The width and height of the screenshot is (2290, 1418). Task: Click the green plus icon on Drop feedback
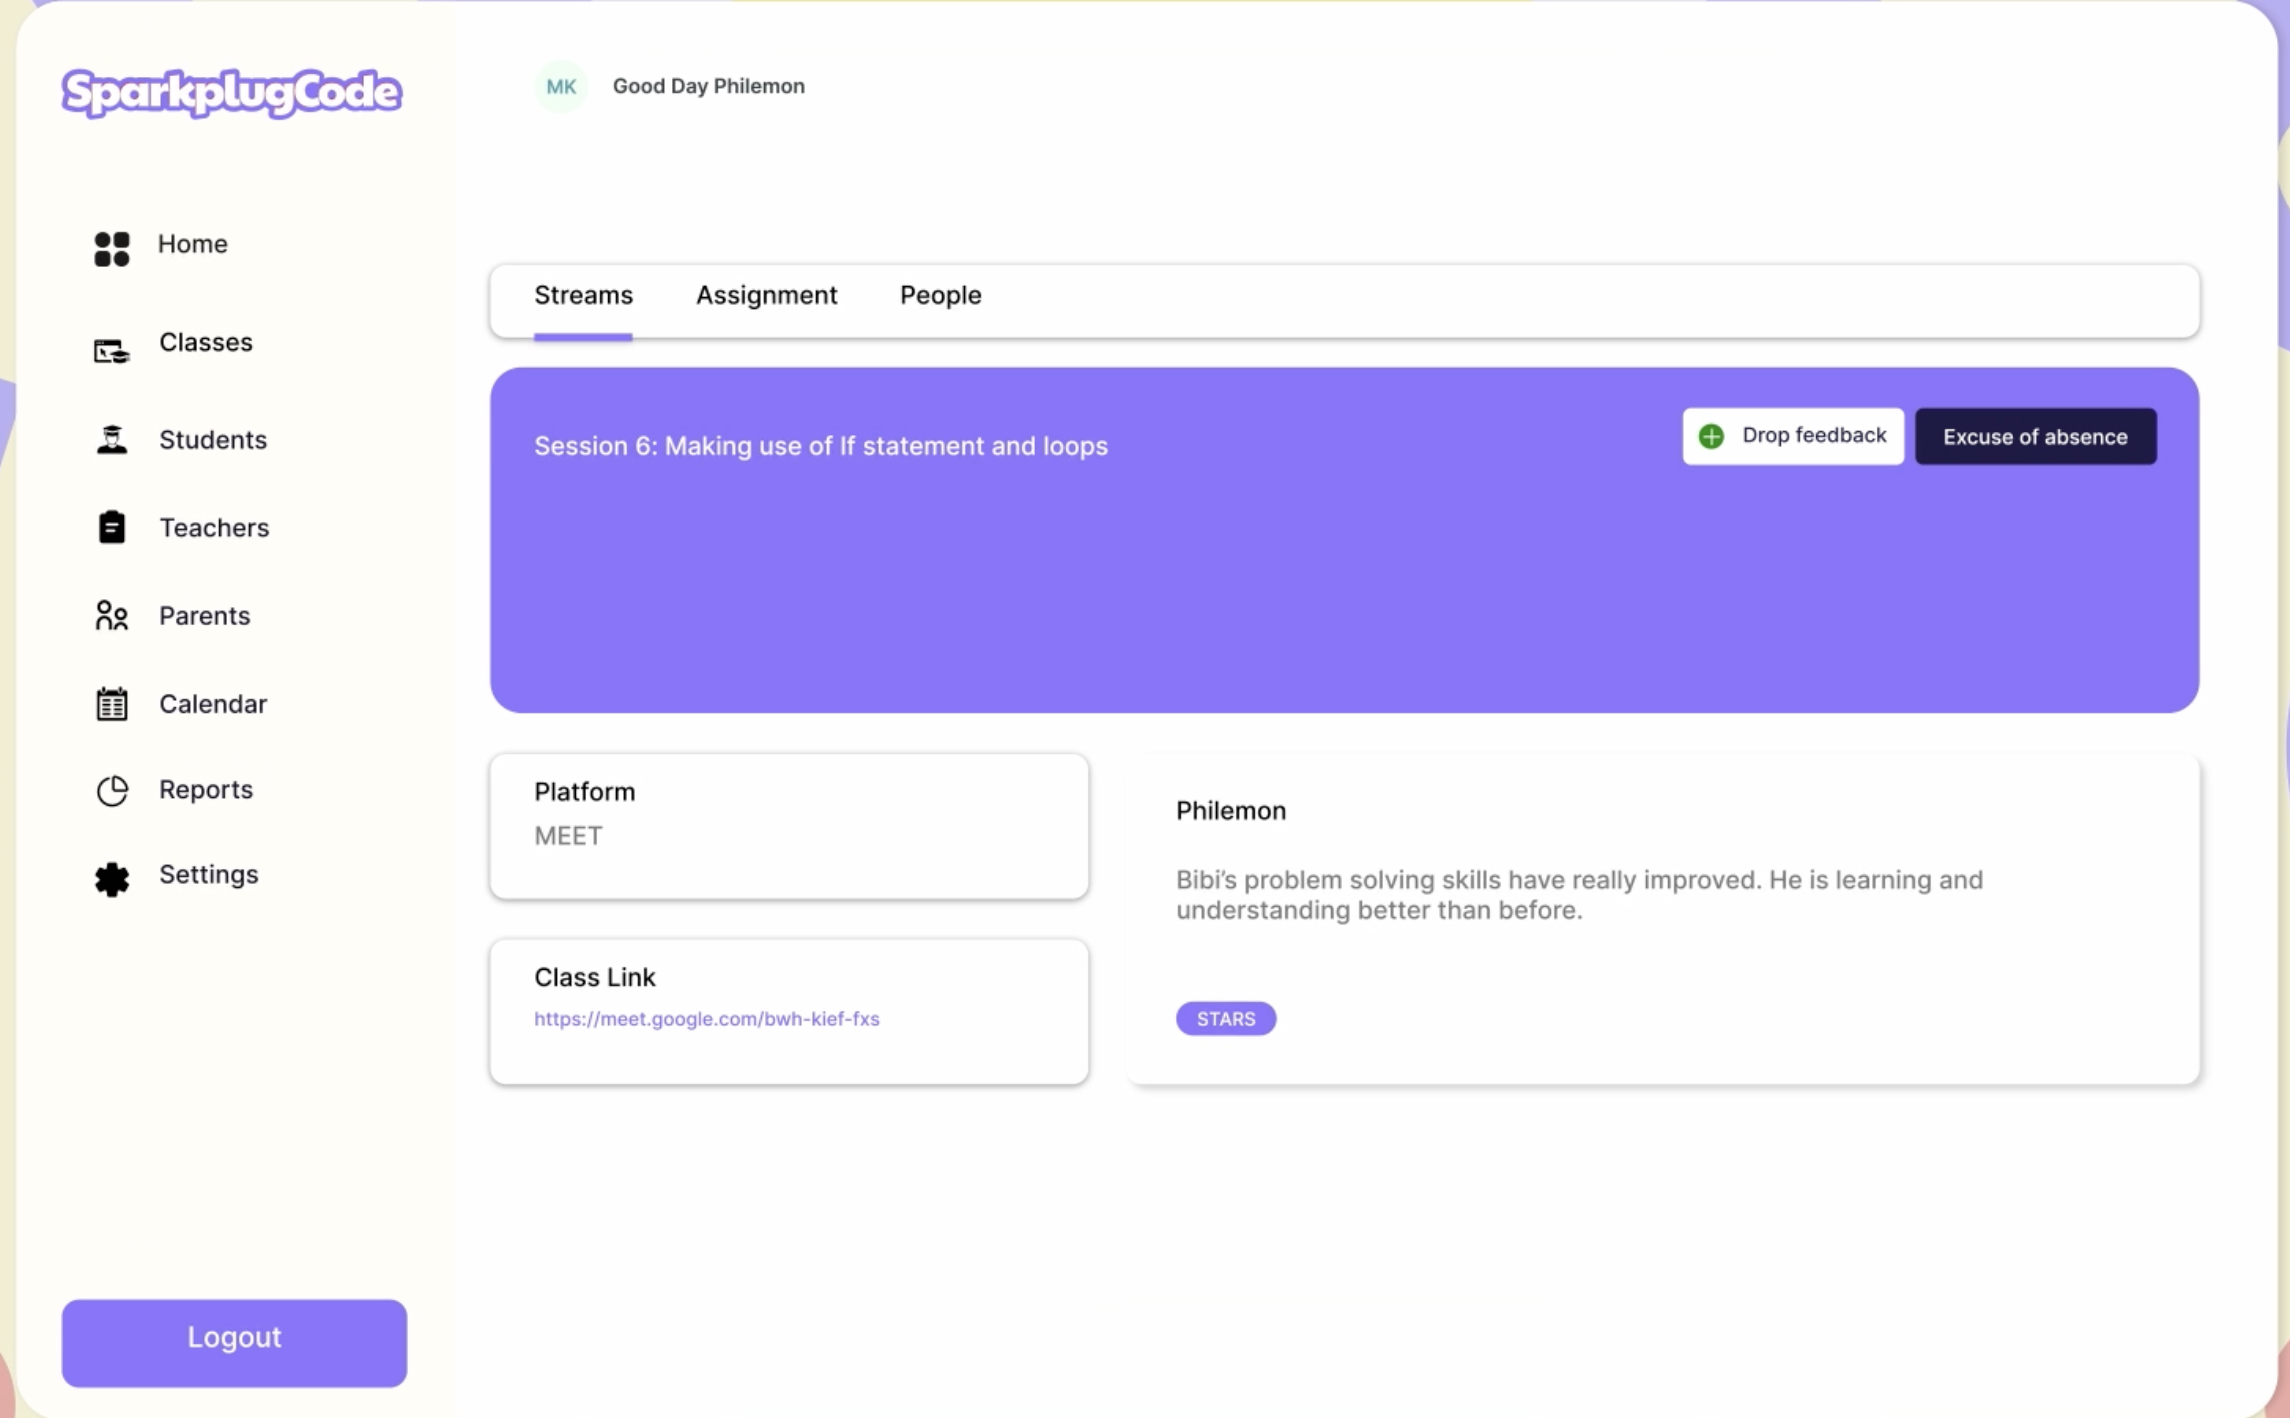click(1711, 436)
